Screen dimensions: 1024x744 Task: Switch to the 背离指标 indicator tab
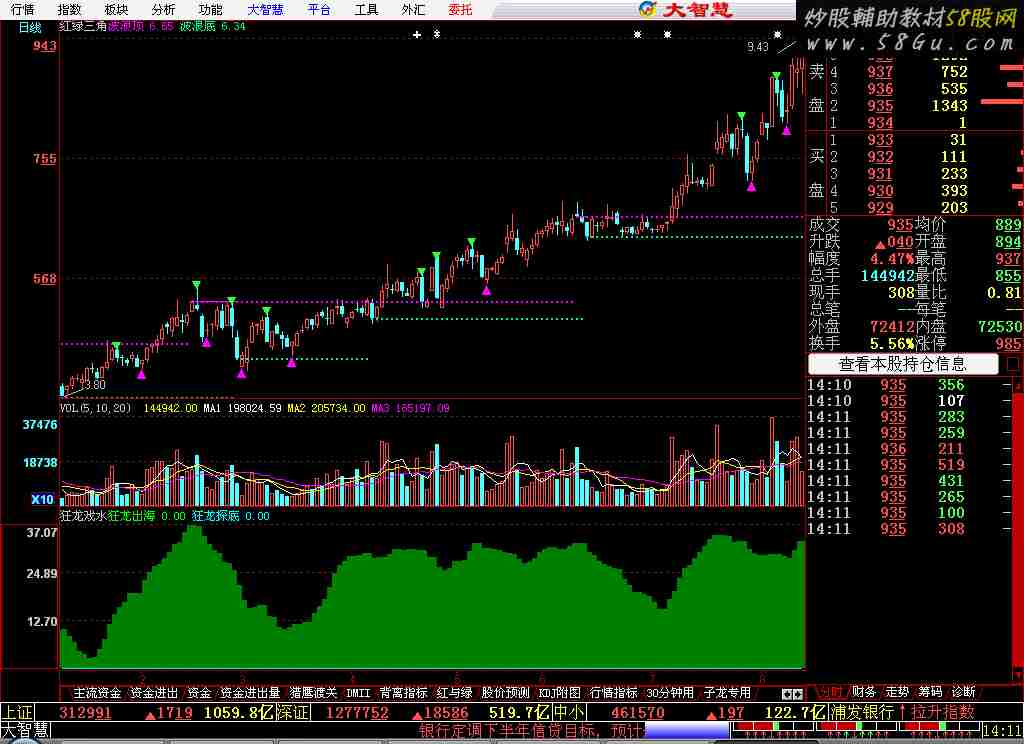tap(404, 692)
